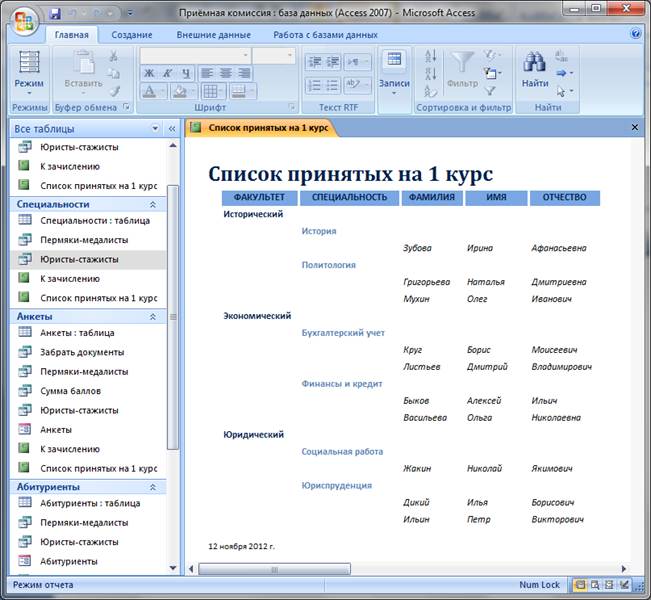Open the selection filter dropdown icon
Image resolution: width=651 pixels, height=600 pixels.
(492, 55)
